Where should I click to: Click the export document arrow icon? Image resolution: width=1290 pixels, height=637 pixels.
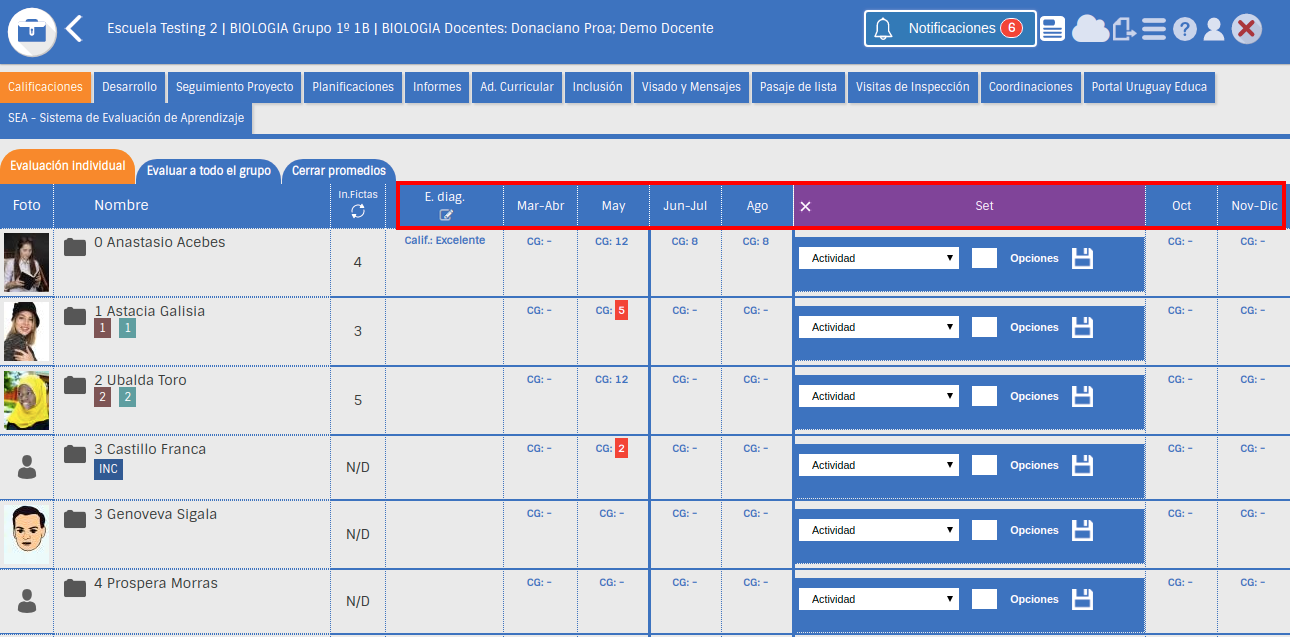(1125, 30)
